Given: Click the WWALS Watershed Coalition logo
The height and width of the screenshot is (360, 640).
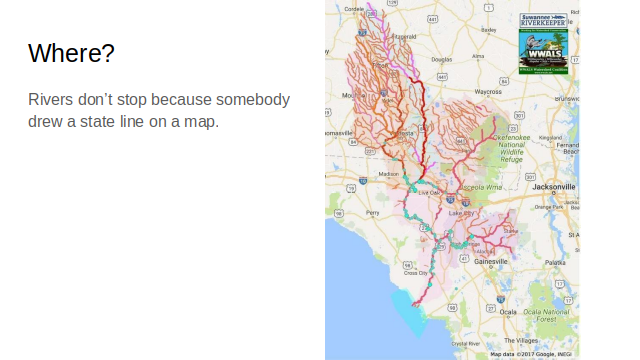Looking at the screenshot, I should [x=543, y=51].
